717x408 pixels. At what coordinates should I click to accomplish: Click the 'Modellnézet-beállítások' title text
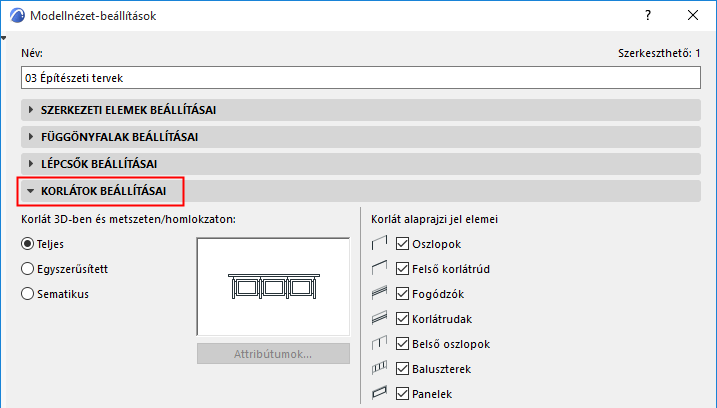coord(93,16)
